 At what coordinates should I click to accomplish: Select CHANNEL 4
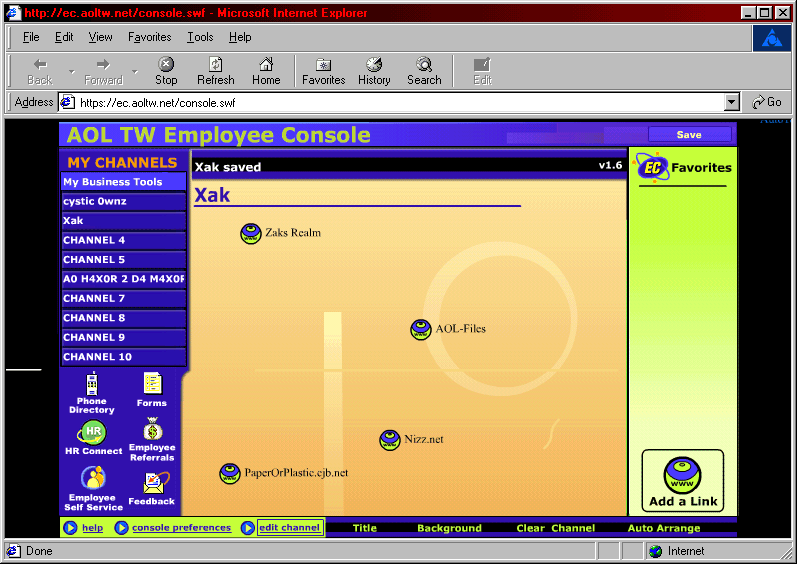tap(124, 240)
